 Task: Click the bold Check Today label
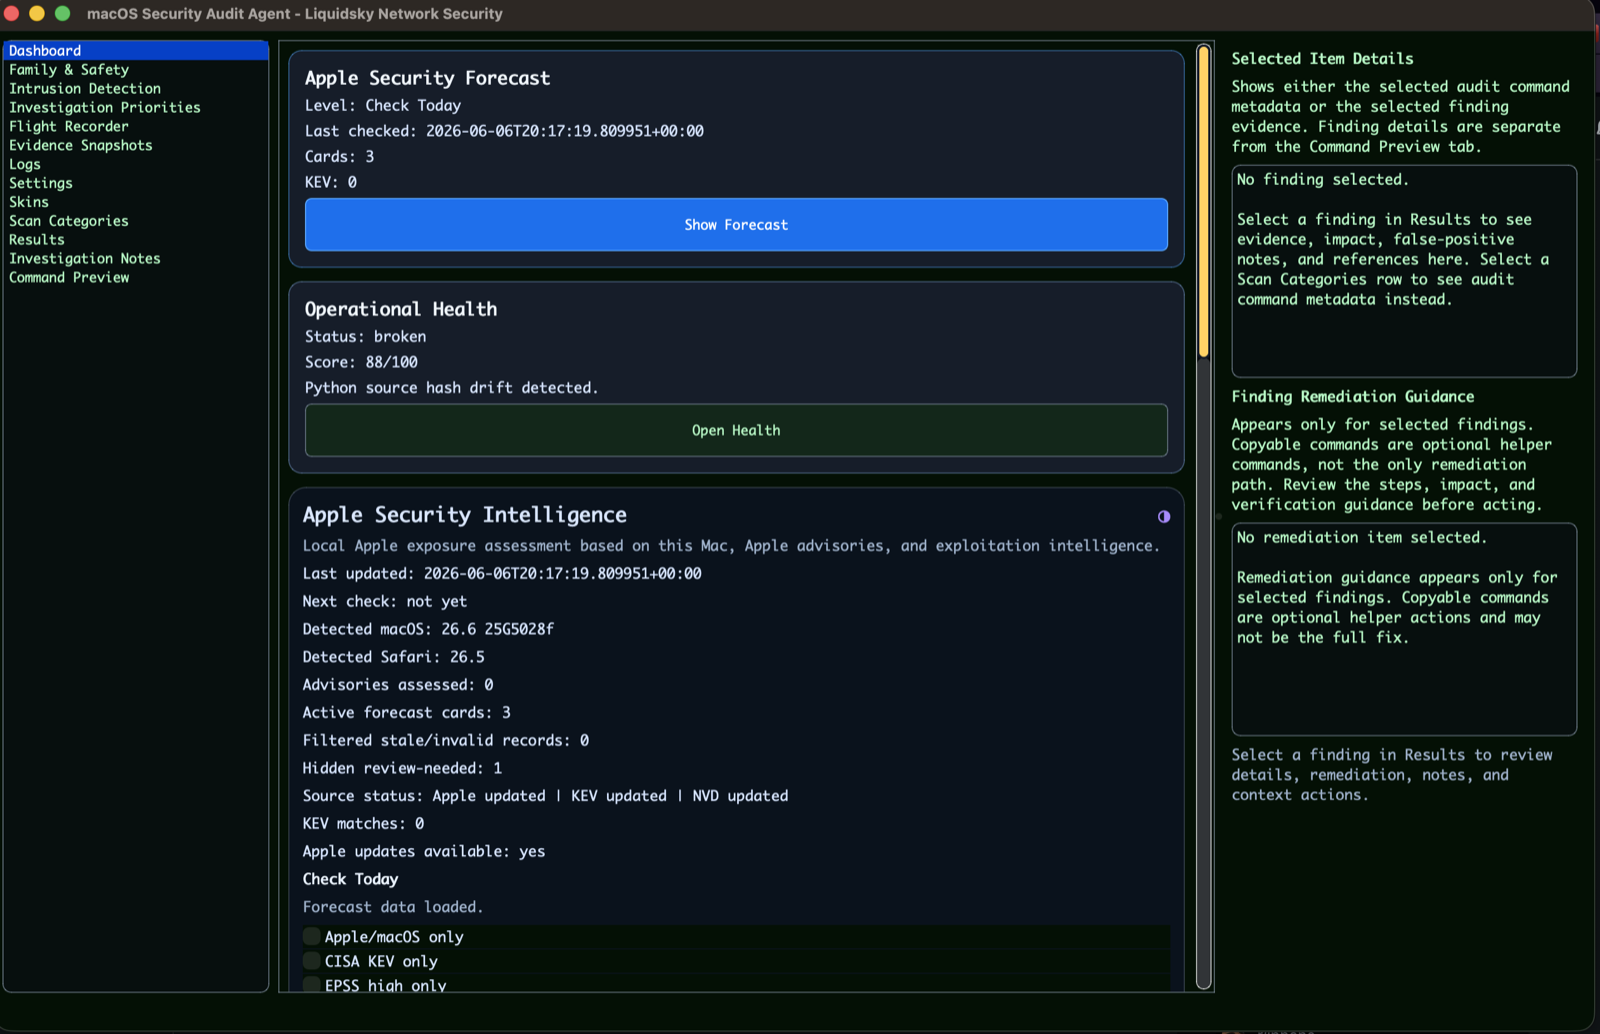click(x=351, y=879)
